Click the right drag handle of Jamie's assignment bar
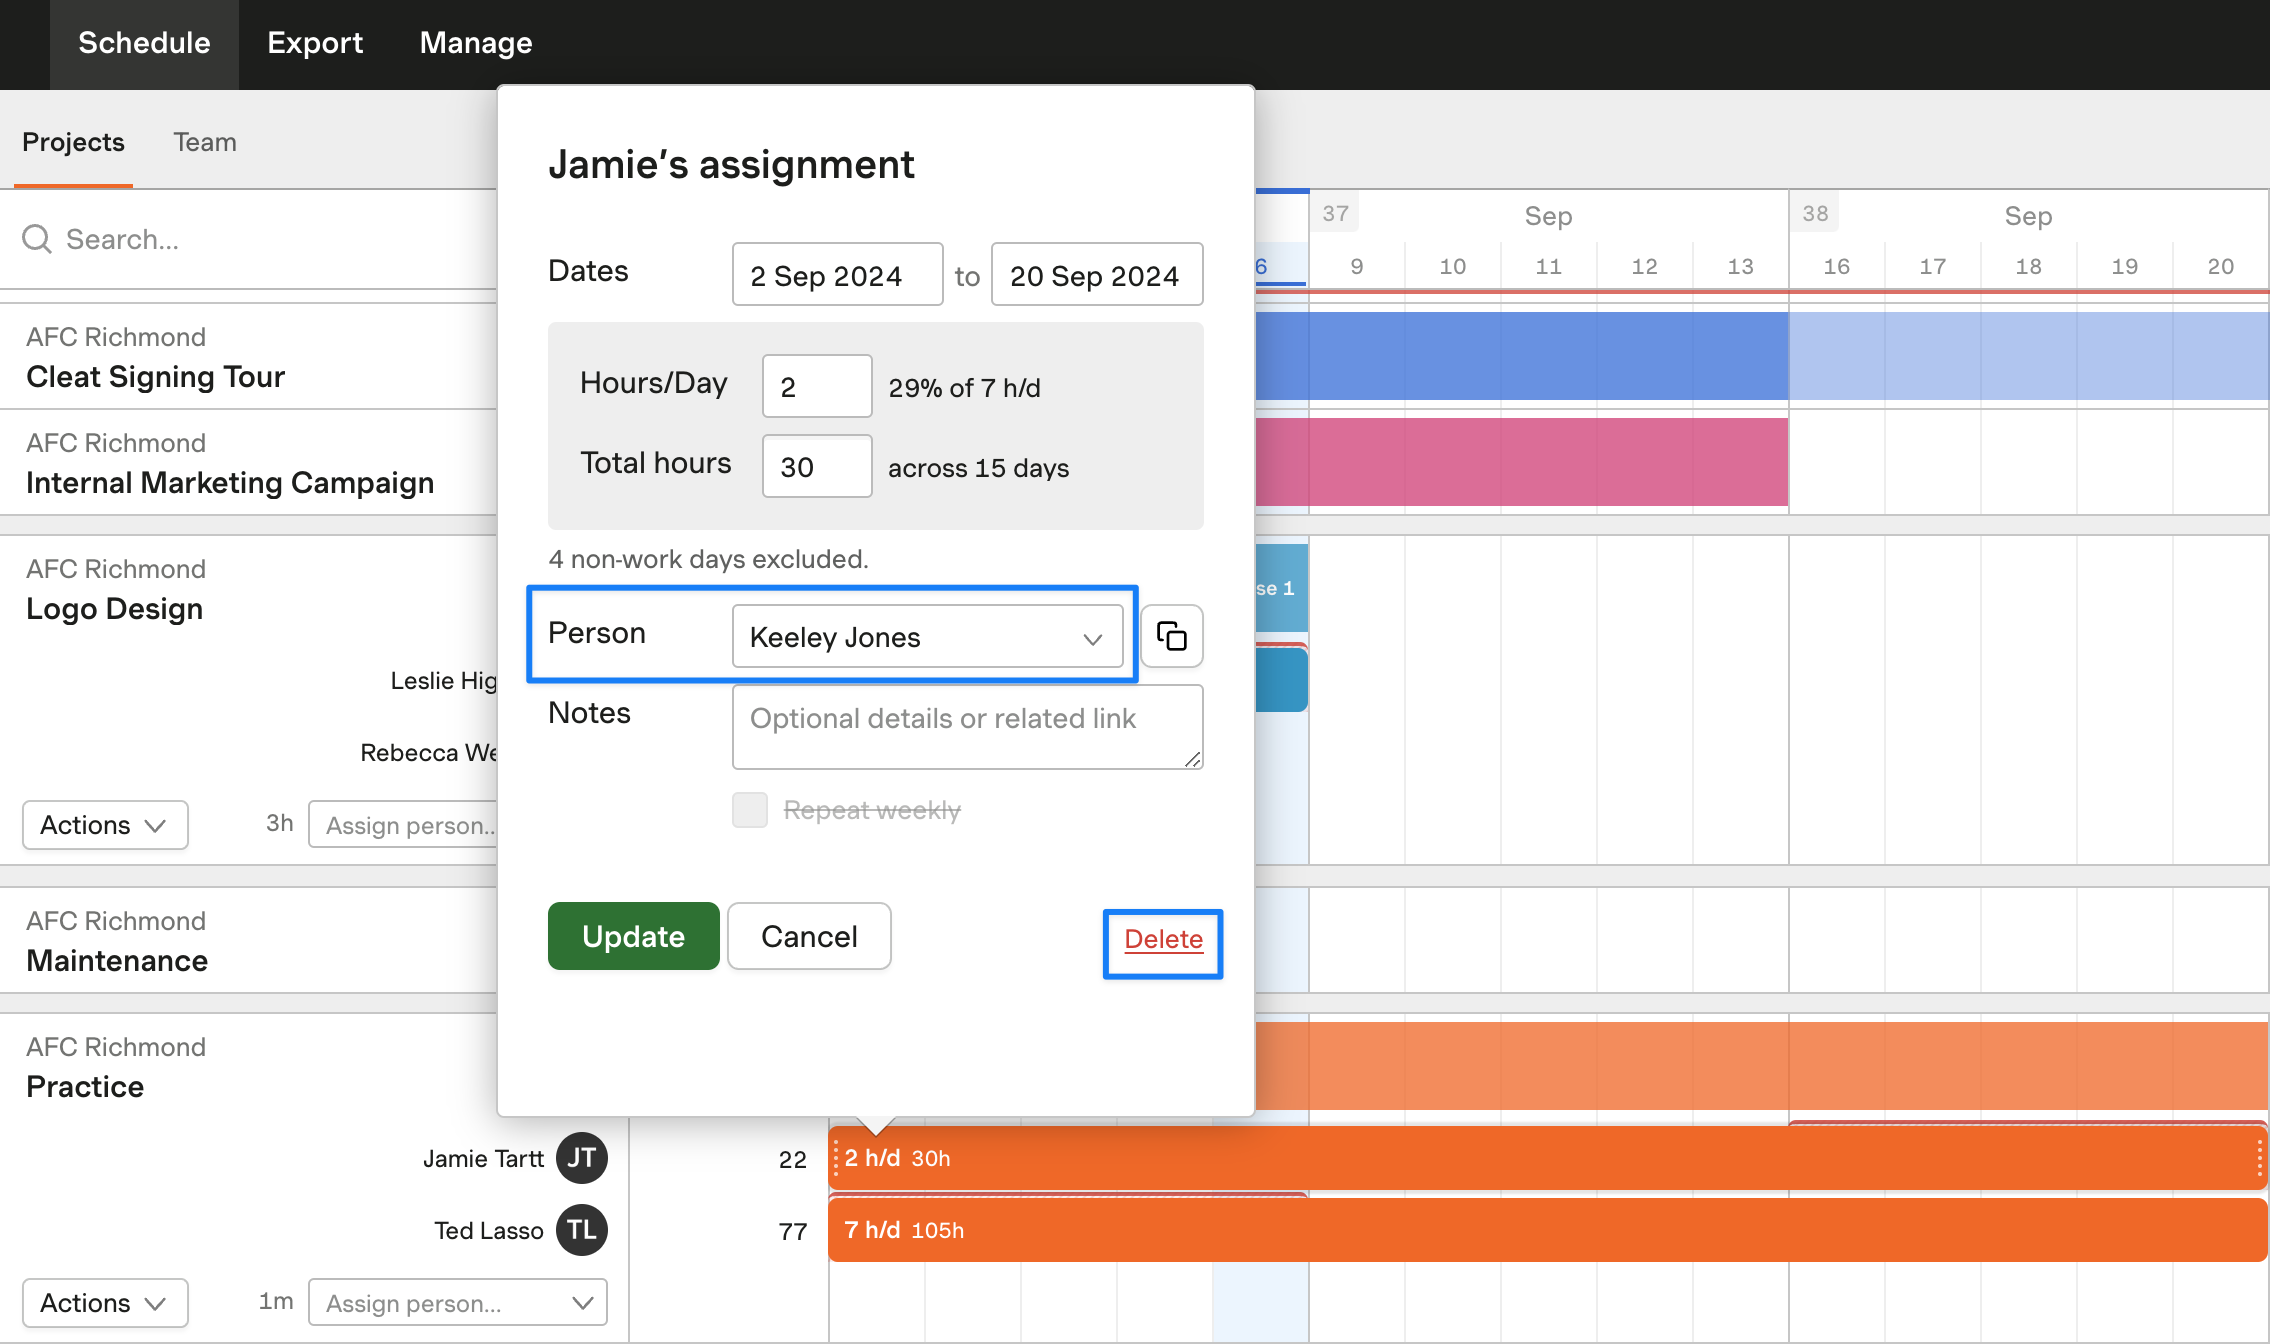 click(x=2259, y=1158)
